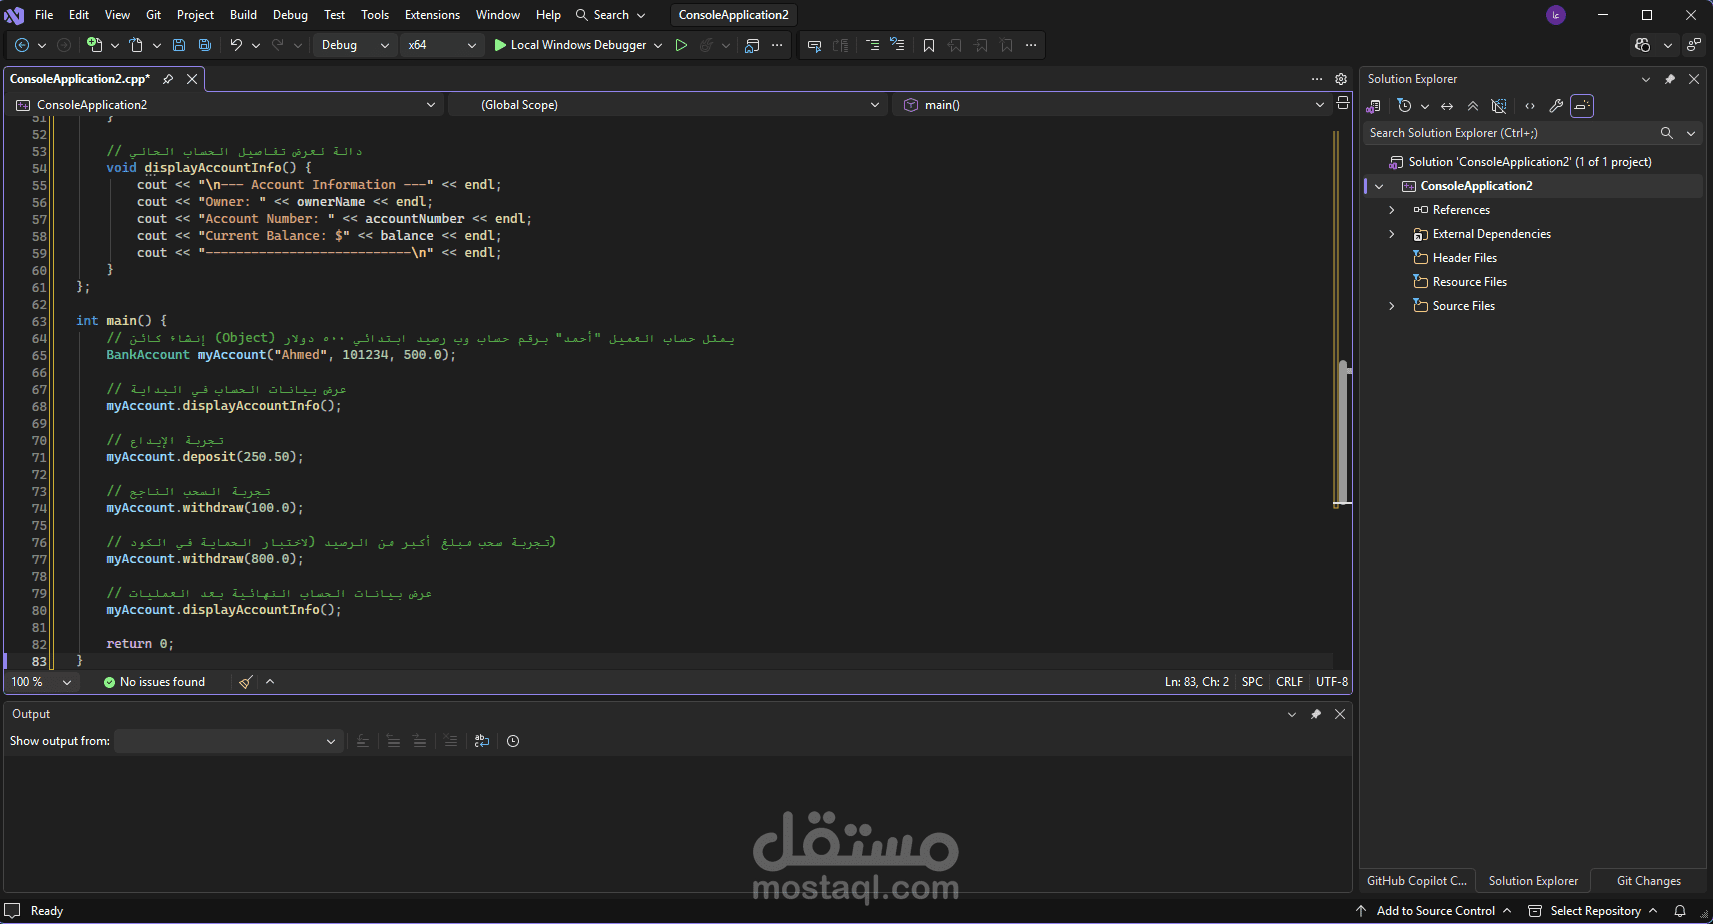Expand the Source Files node
The height and width of the screenshot is (924, 1713).
[1391, 306]
